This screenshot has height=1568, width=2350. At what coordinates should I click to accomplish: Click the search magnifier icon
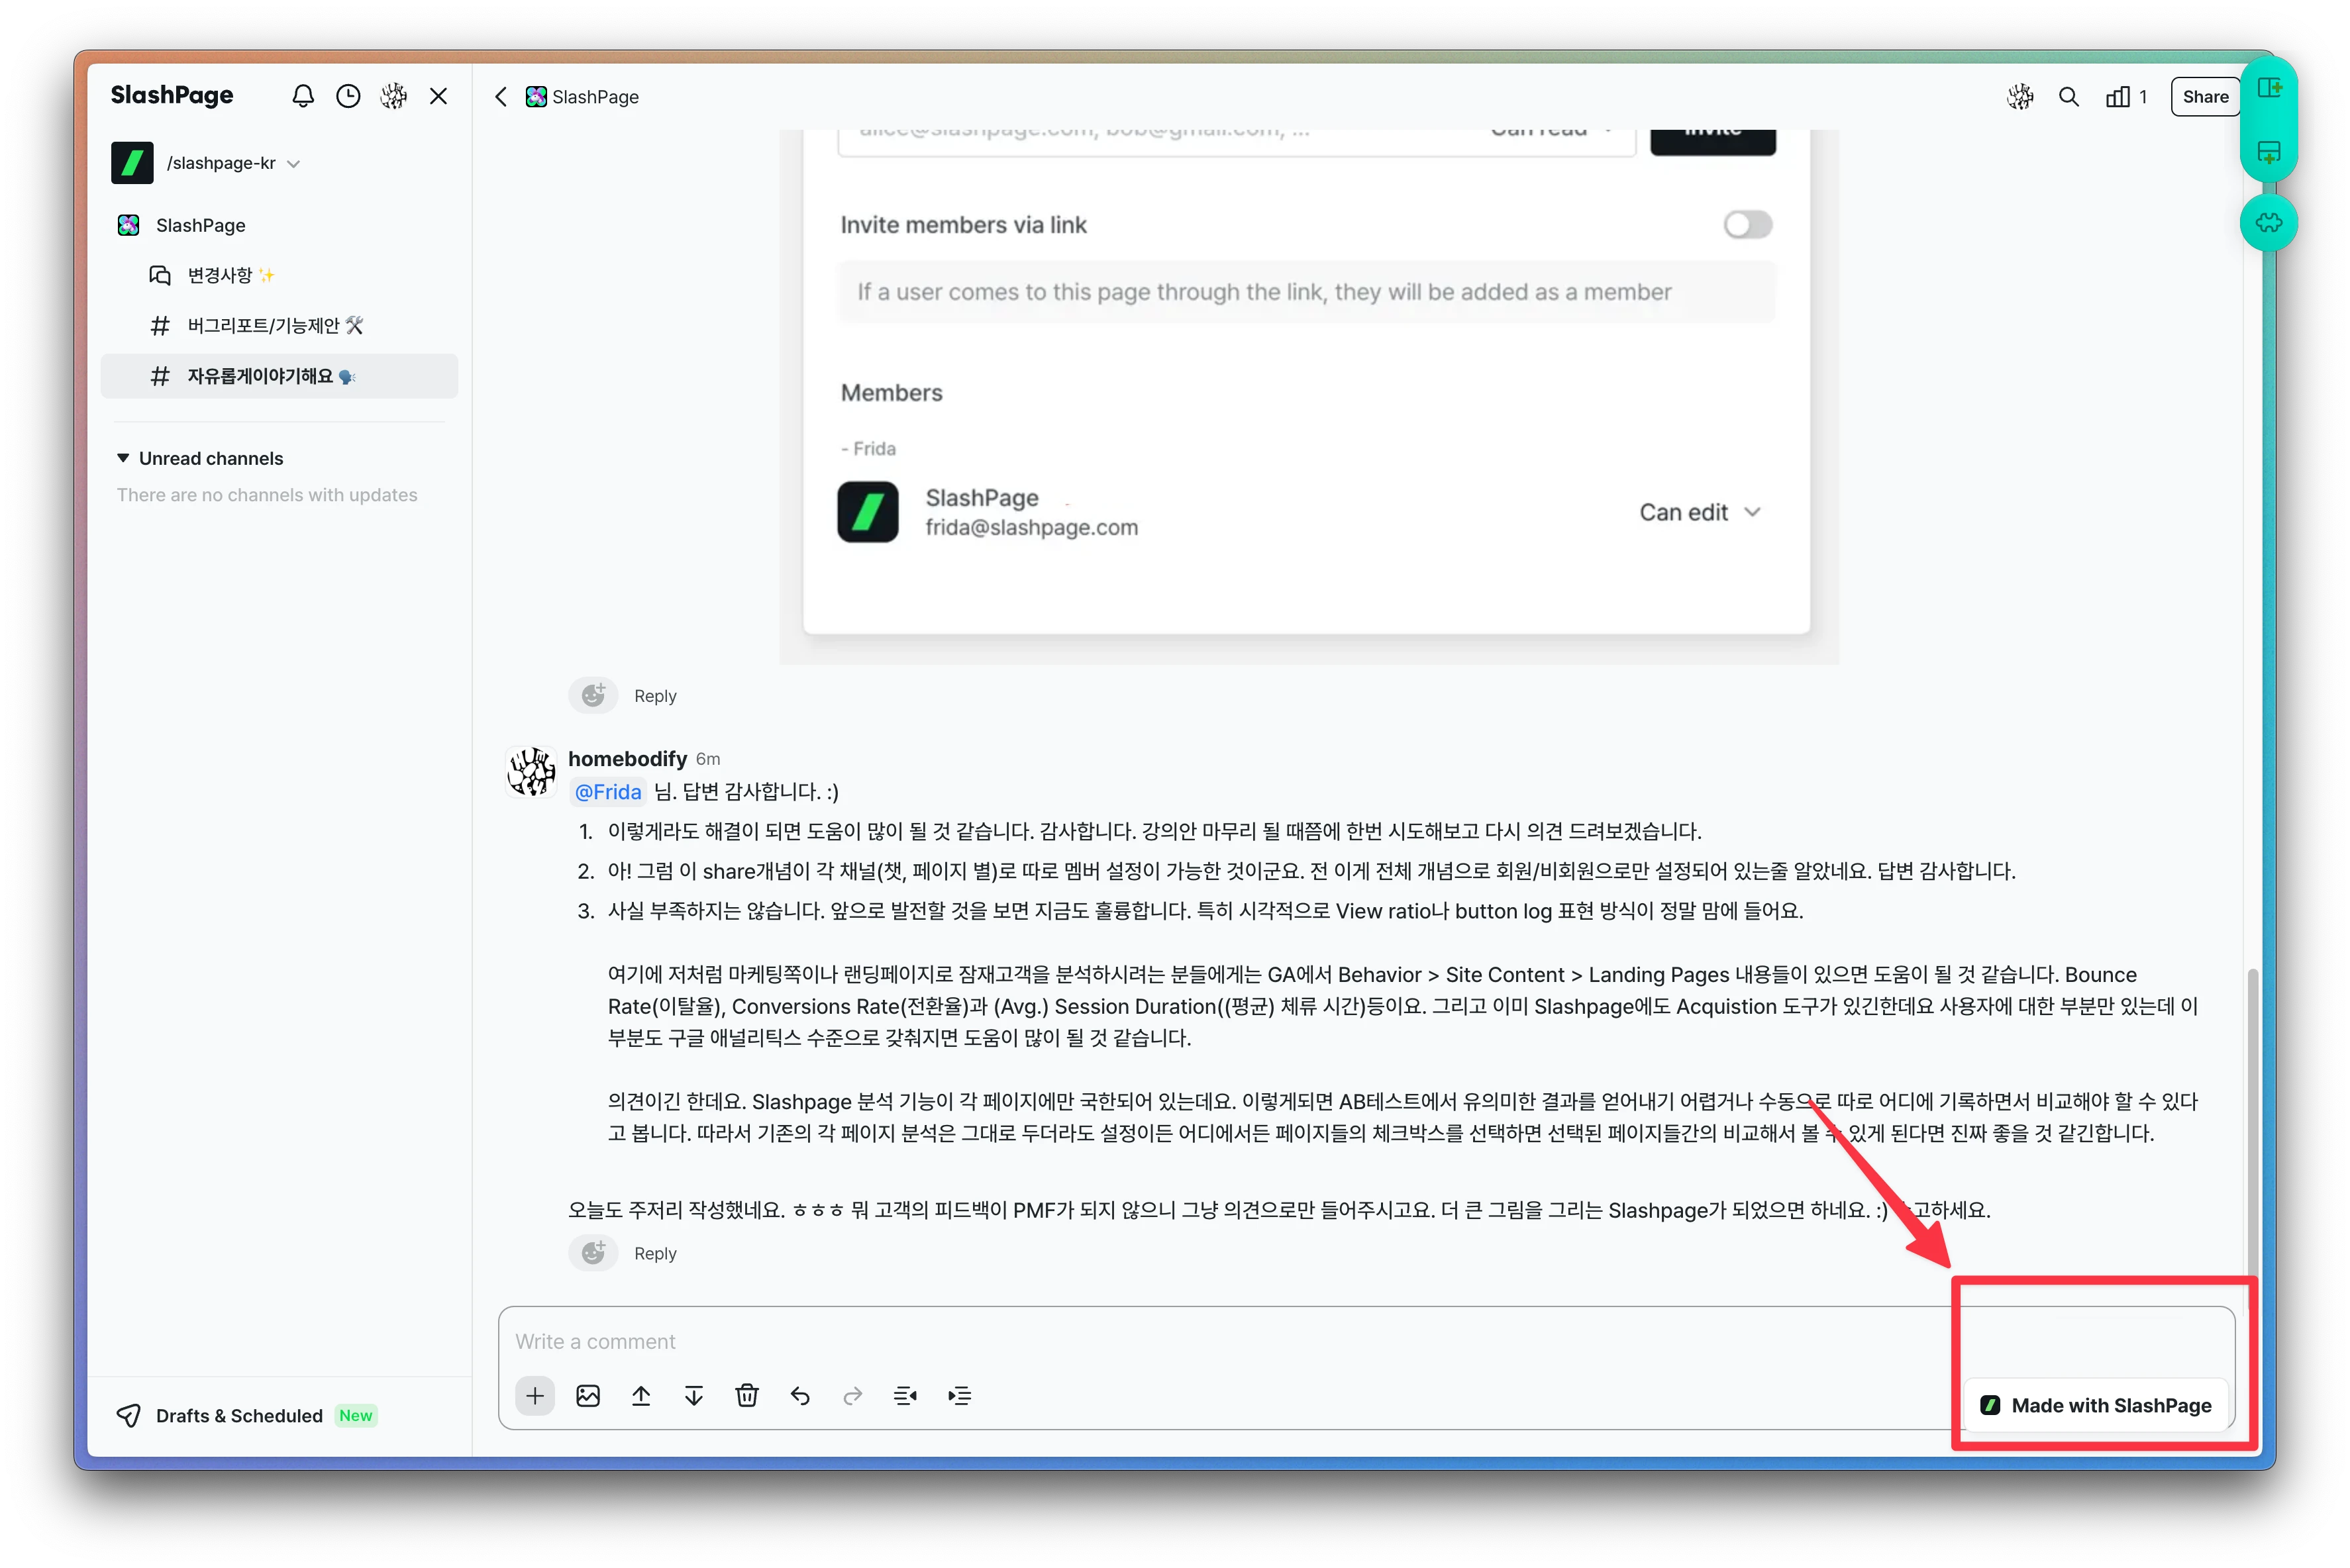pyautogui.click(x=2069, y=97)
